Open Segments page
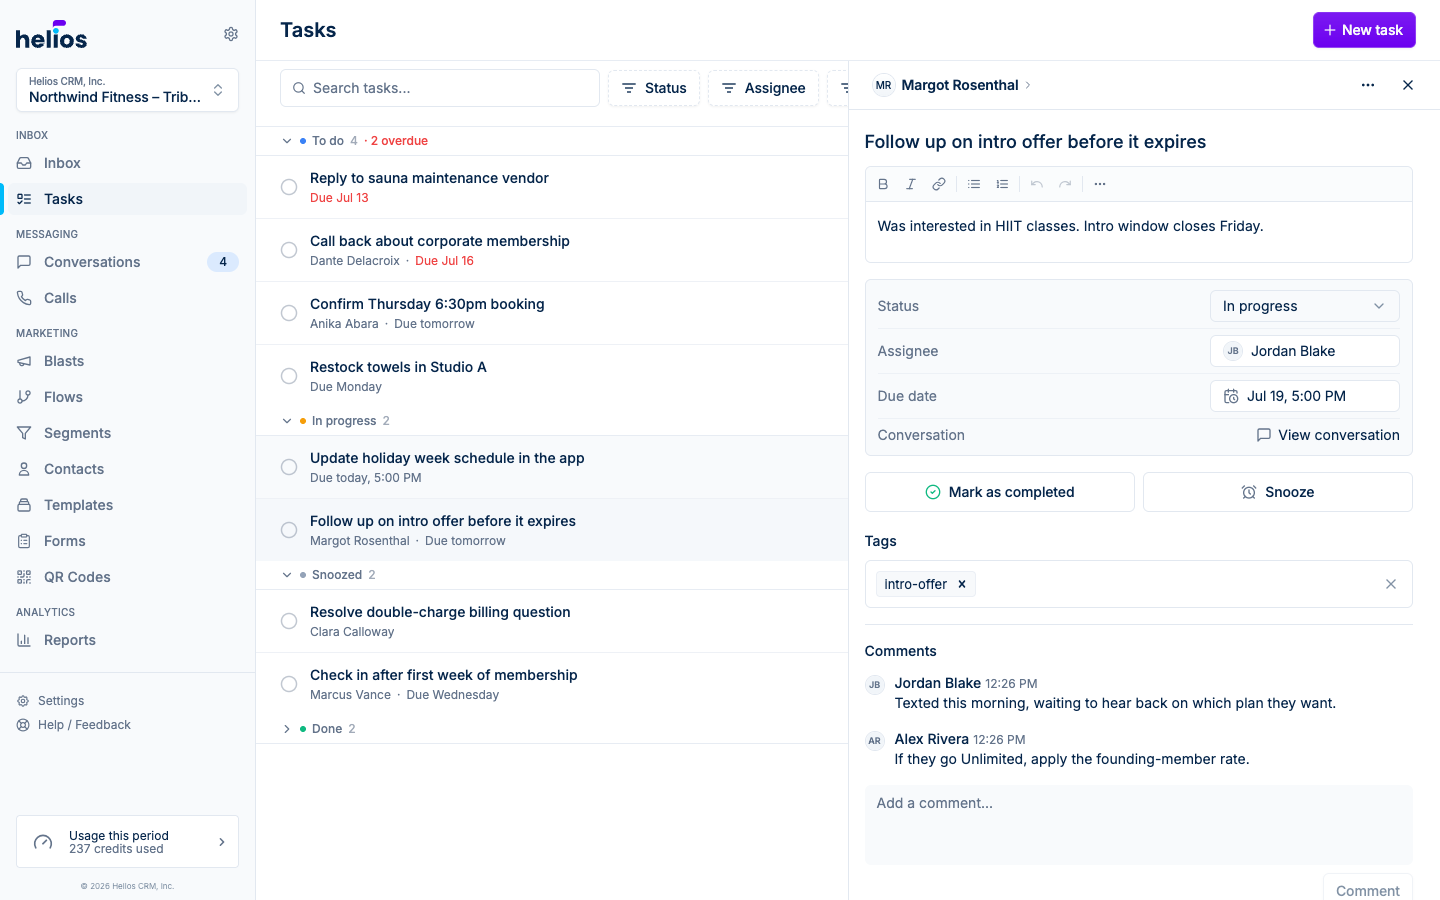The image size is (1440, 900). (127, 433)
